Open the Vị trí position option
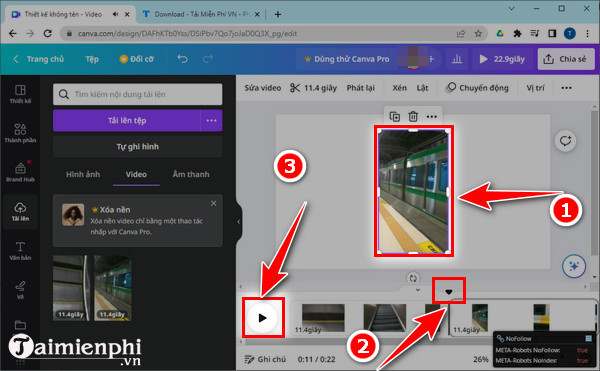 [x=535, y=88]
